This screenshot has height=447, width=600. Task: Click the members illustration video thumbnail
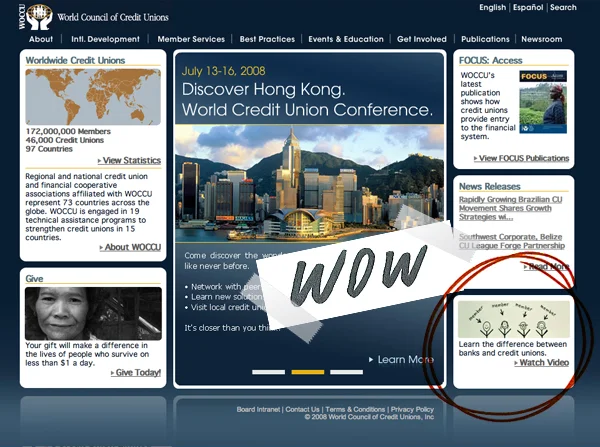[514, 320]
